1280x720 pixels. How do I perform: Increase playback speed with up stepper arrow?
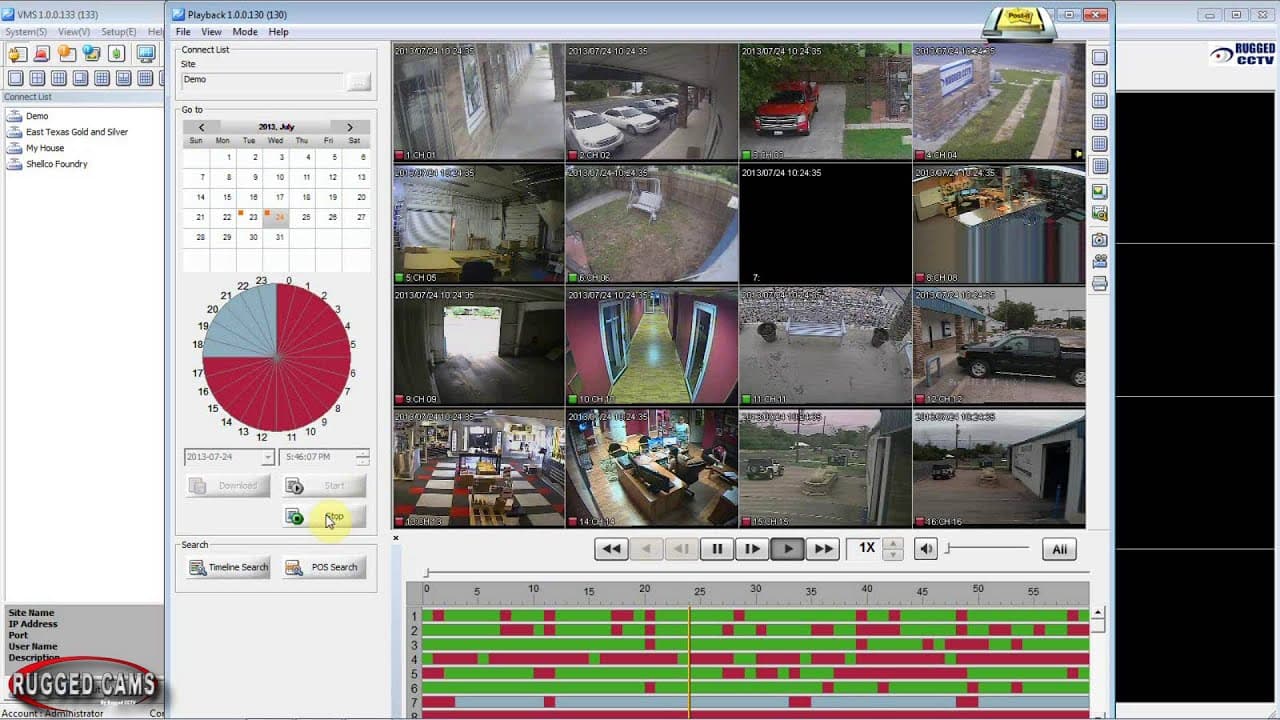pos(893,543)
